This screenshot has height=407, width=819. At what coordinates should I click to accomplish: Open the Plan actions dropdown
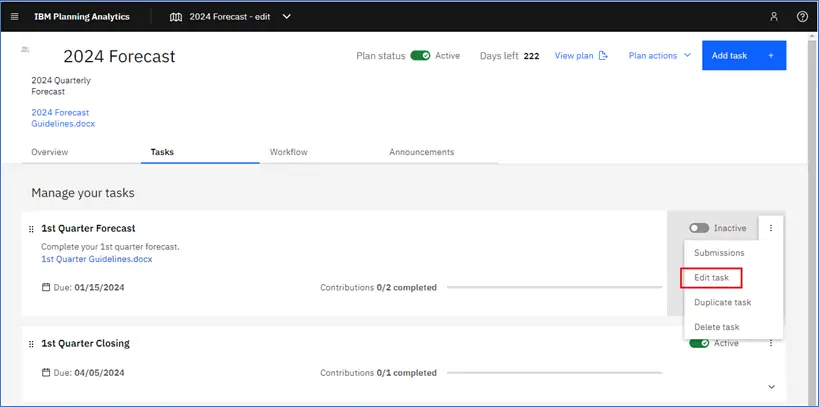point(660,55)
